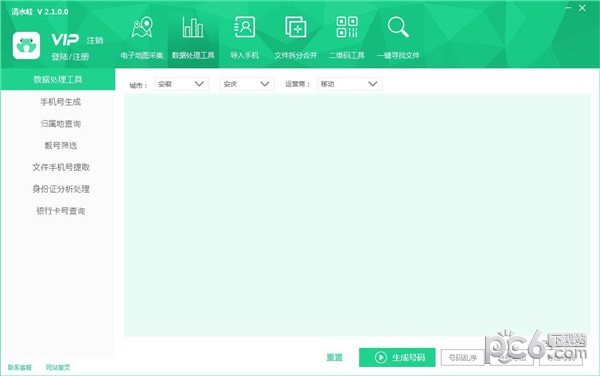Image resolution: width=600 pixels, height=376 pixels.
Task: Click the 重置 reset link
Action: [x=334, y=358]
